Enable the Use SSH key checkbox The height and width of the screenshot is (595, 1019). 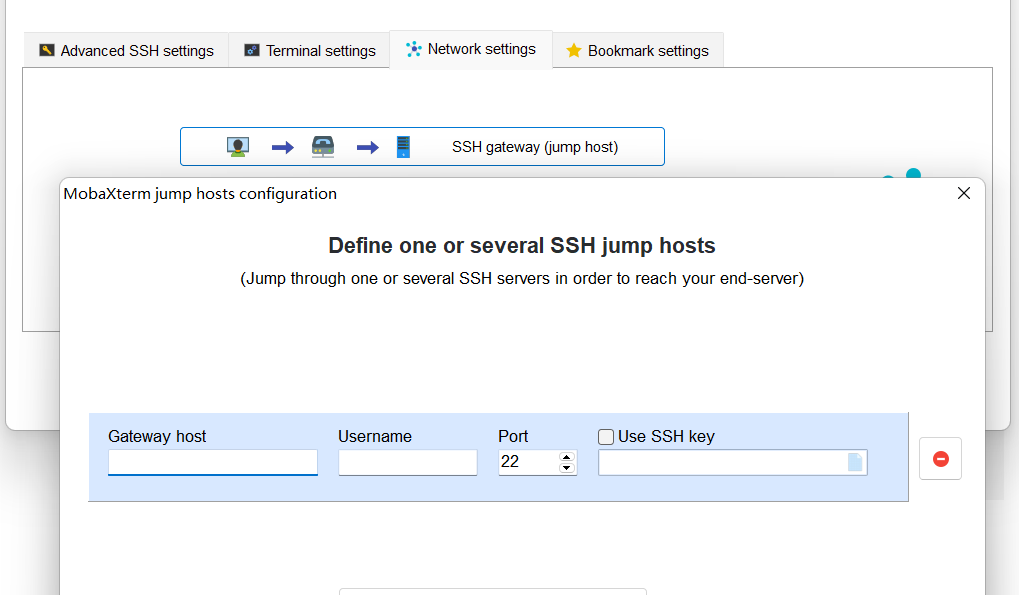(606, 437)
